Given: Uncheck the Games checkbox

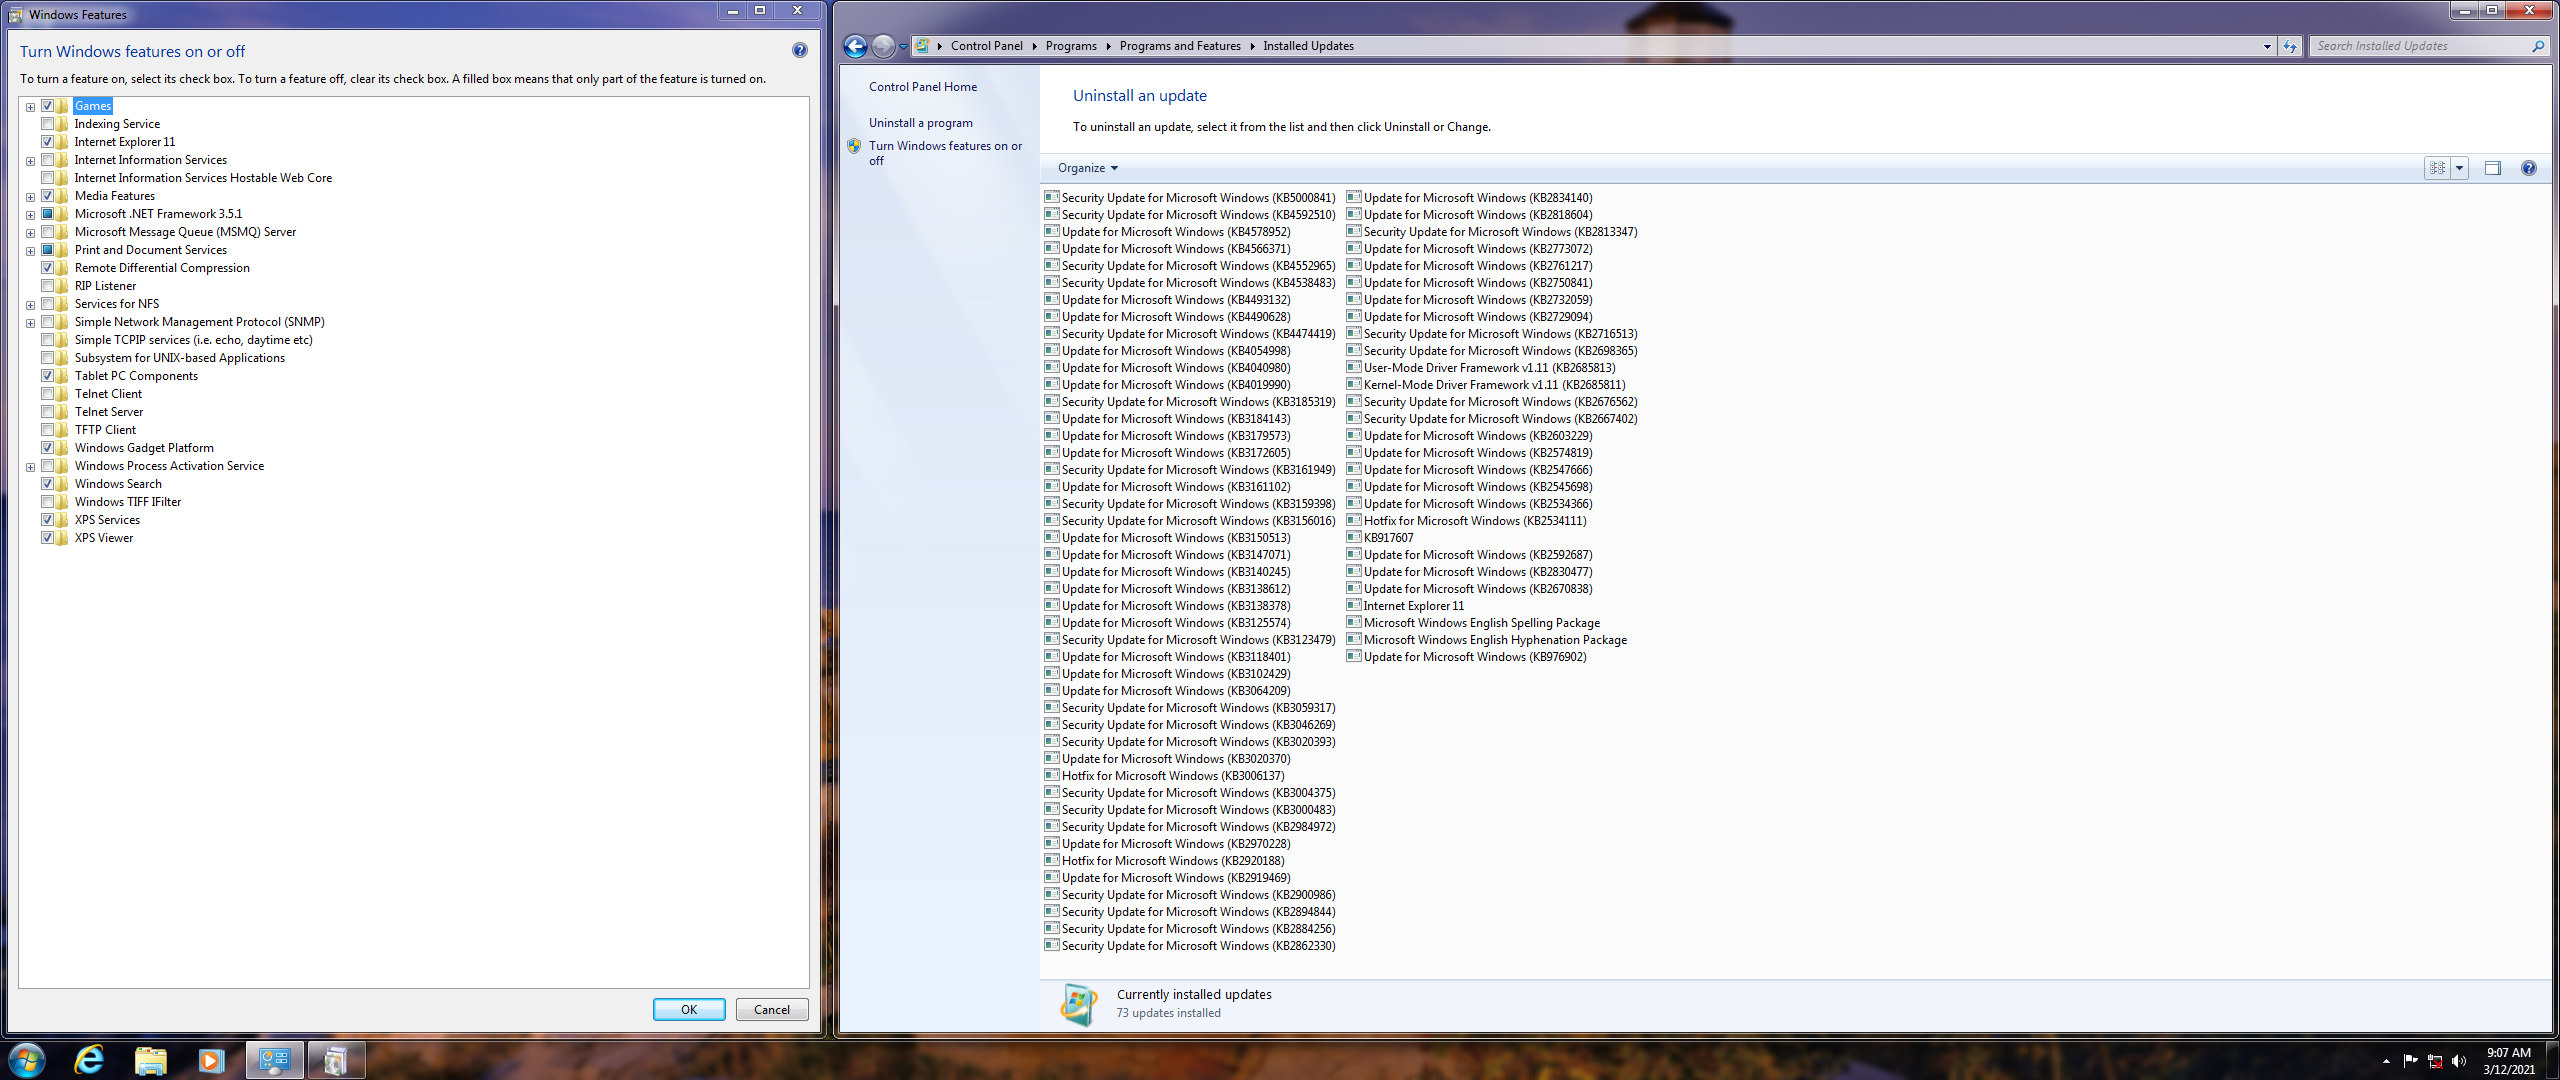Looking at the screenshot, I should 47,106.
